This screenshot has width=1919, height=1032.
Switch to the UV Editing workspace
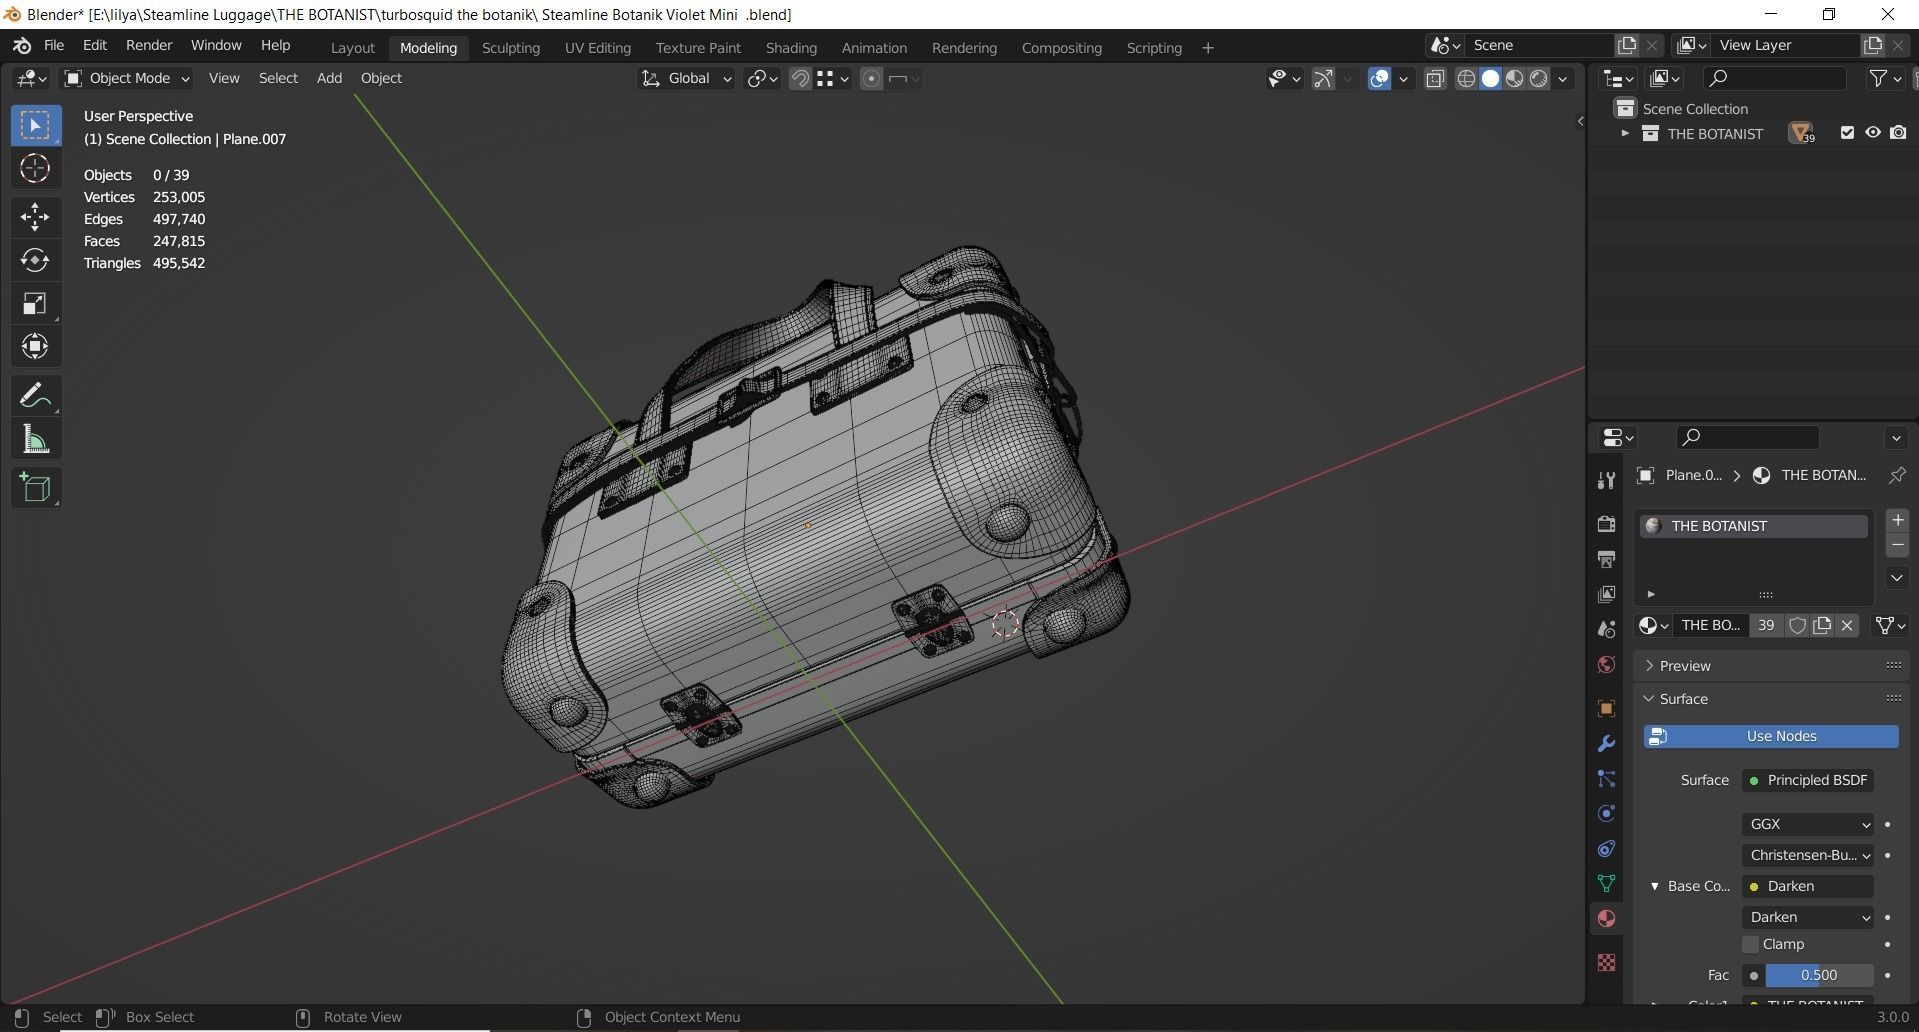(598, 48)
